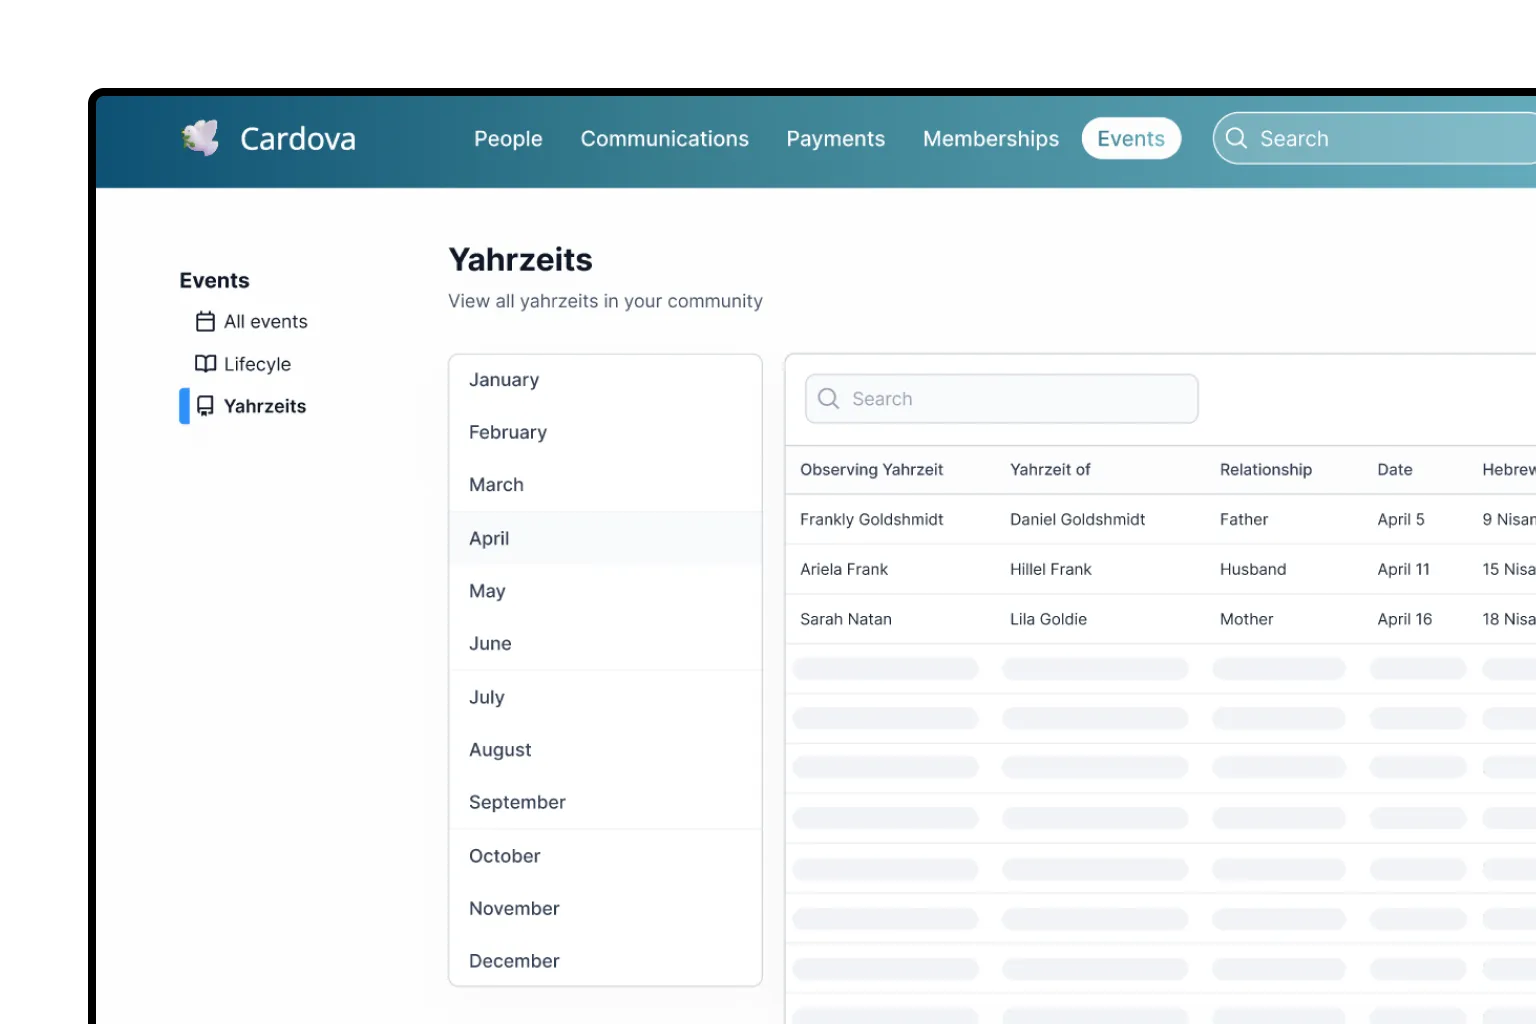This screenshot has width=1536, height=1024.
Task: Click Lila Goldie in the Yahrzeit of column
Action: pos(1048,619)
